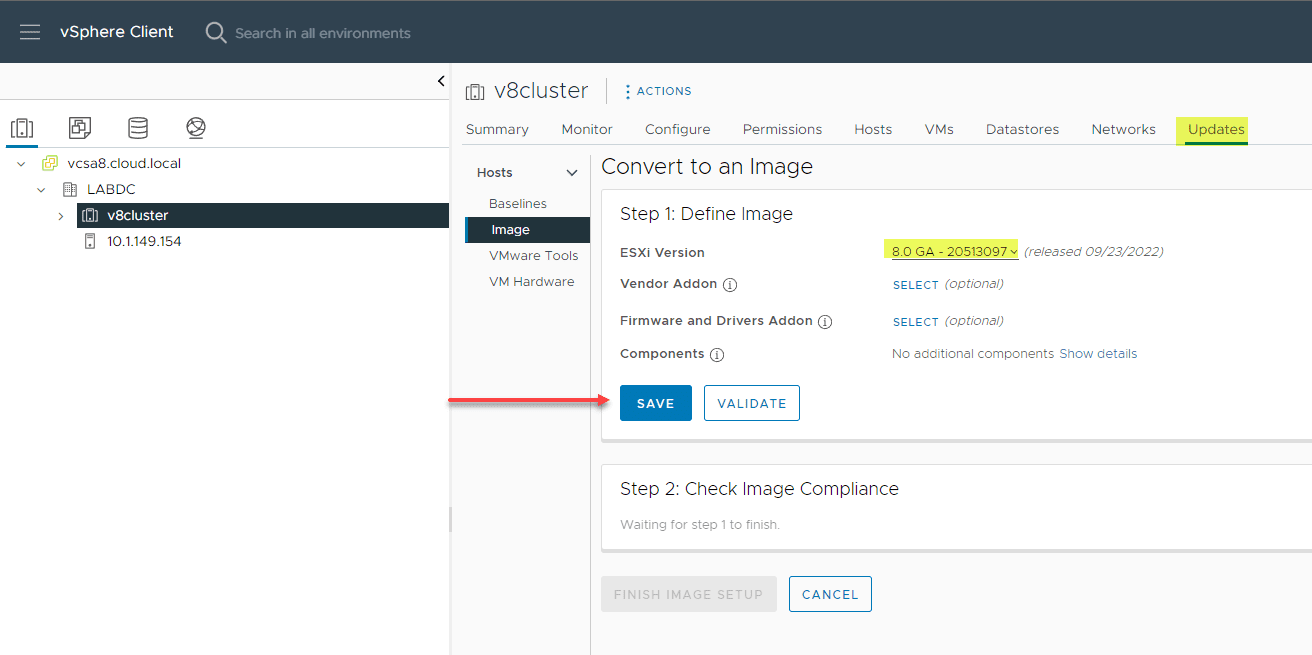
Task: Click the VALIDATE button
Action: [751, 403]
